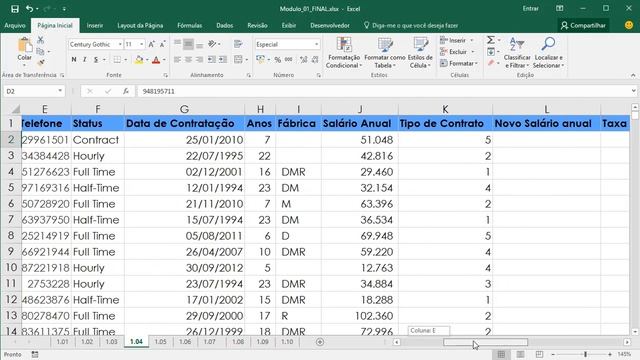Click the Diga-me search box
The width and height of the screenshot is (640, 360).
coord(411,25)
